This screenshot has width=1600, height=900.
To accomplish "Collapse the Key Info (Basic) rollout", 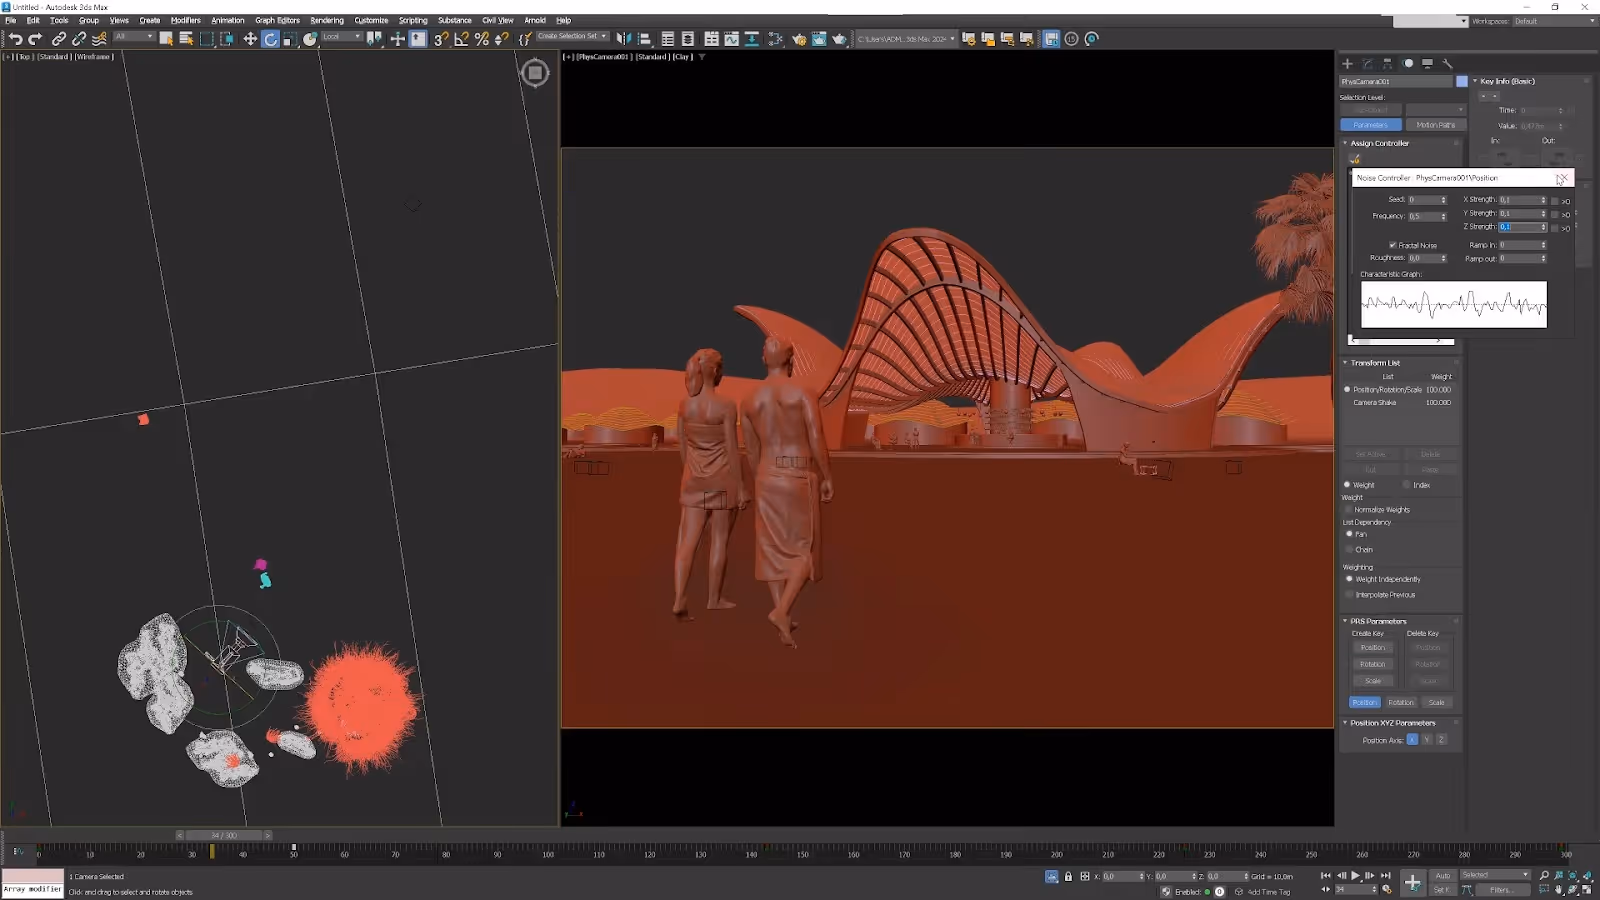I will (x=1475, y=81).
